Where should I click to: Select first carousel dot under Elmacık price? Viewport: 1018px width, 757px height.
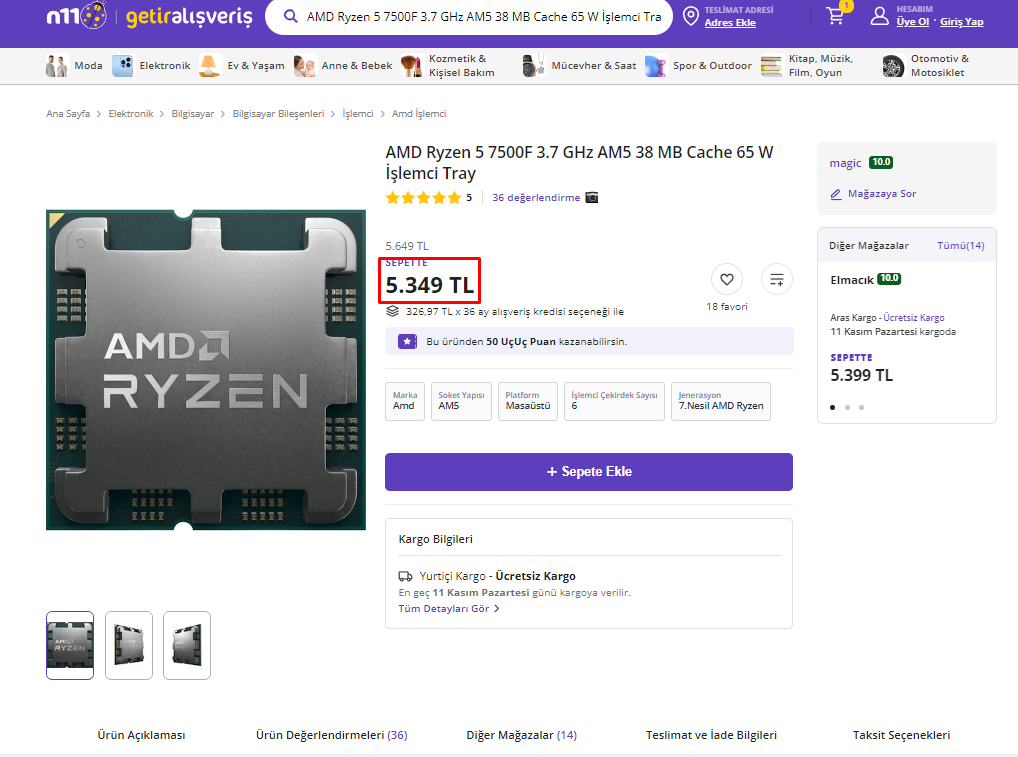click(832, 408)
